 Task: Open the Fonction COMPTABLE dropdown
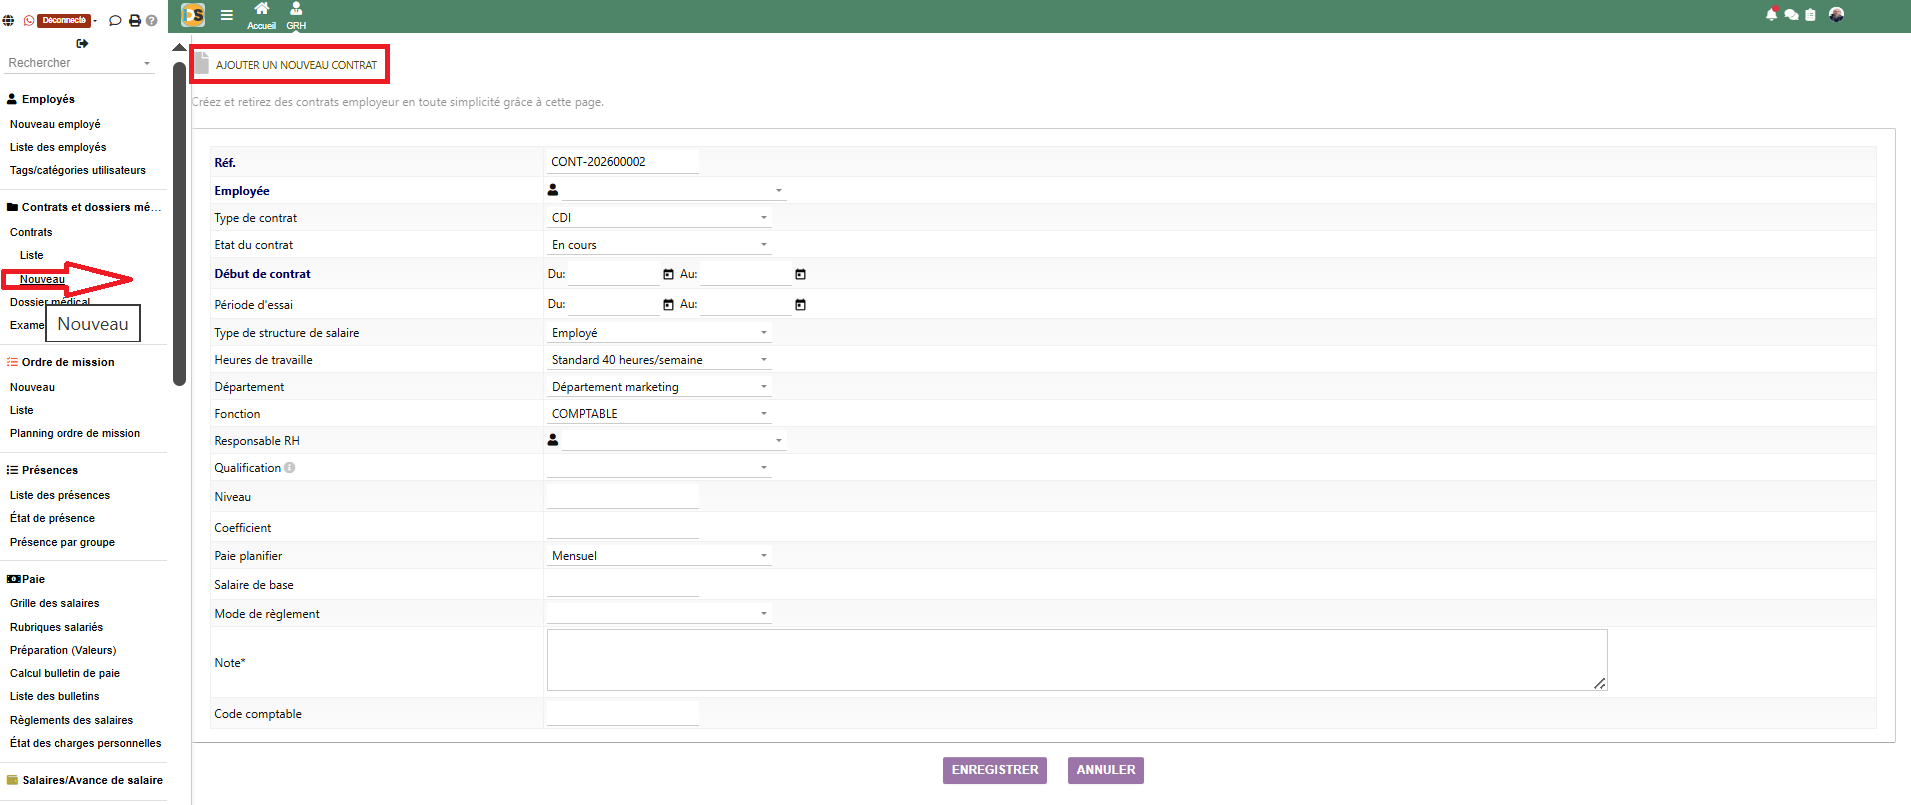pos(659,413)
